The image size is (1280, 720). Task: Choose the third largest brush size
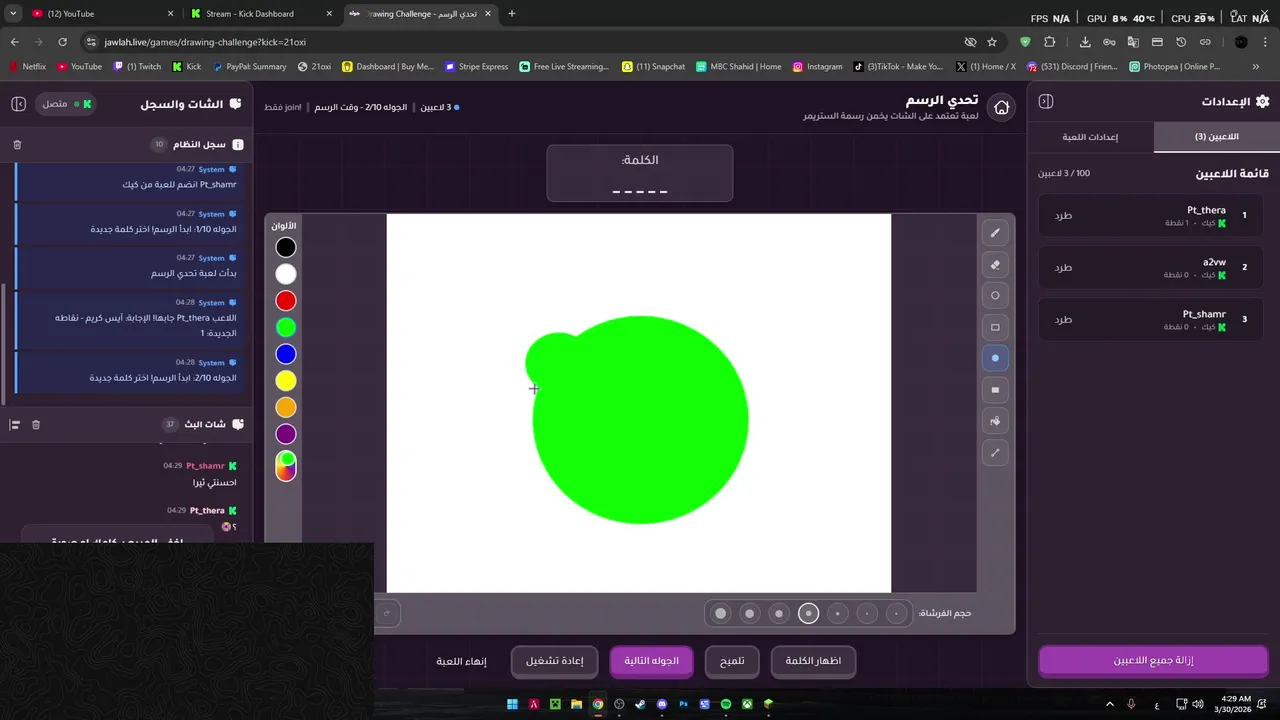pos(779,613)
